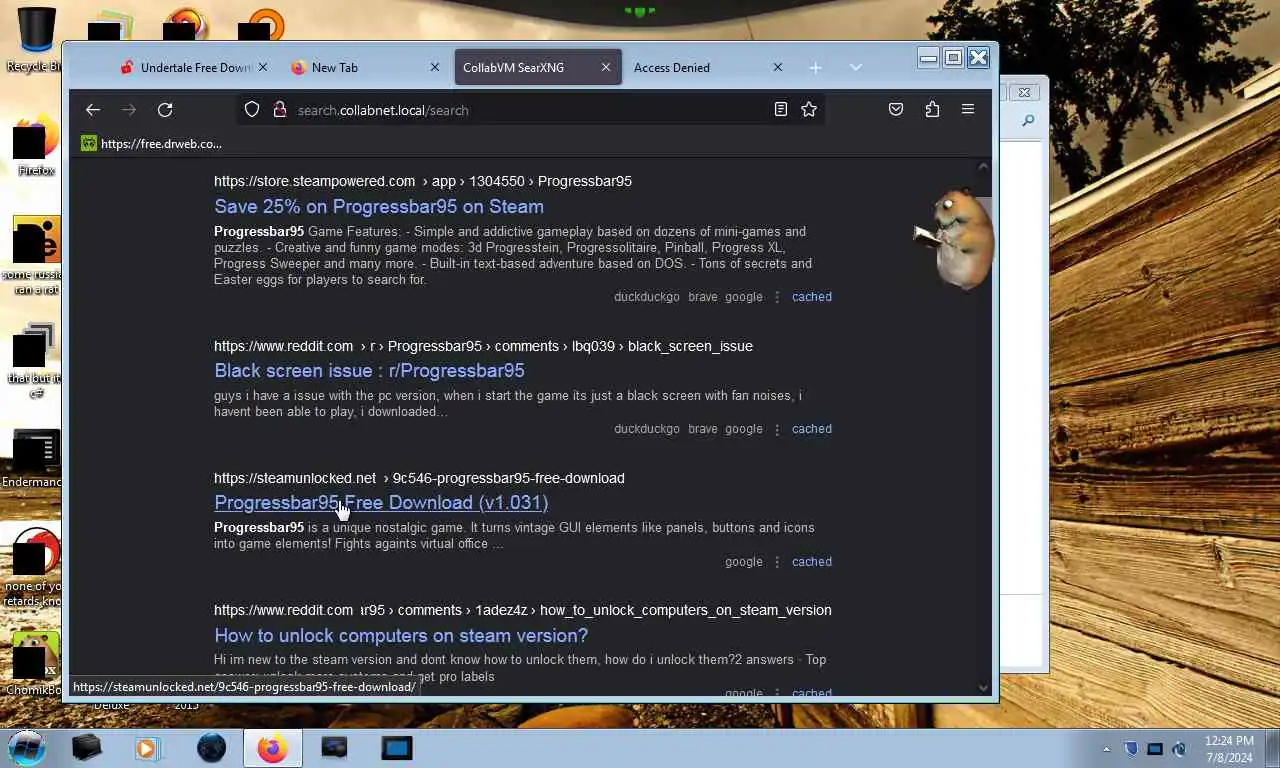Screen dimensions: 1280x768
Task: Click search magnifier in the background window
Action: (x=1028, y=121)
